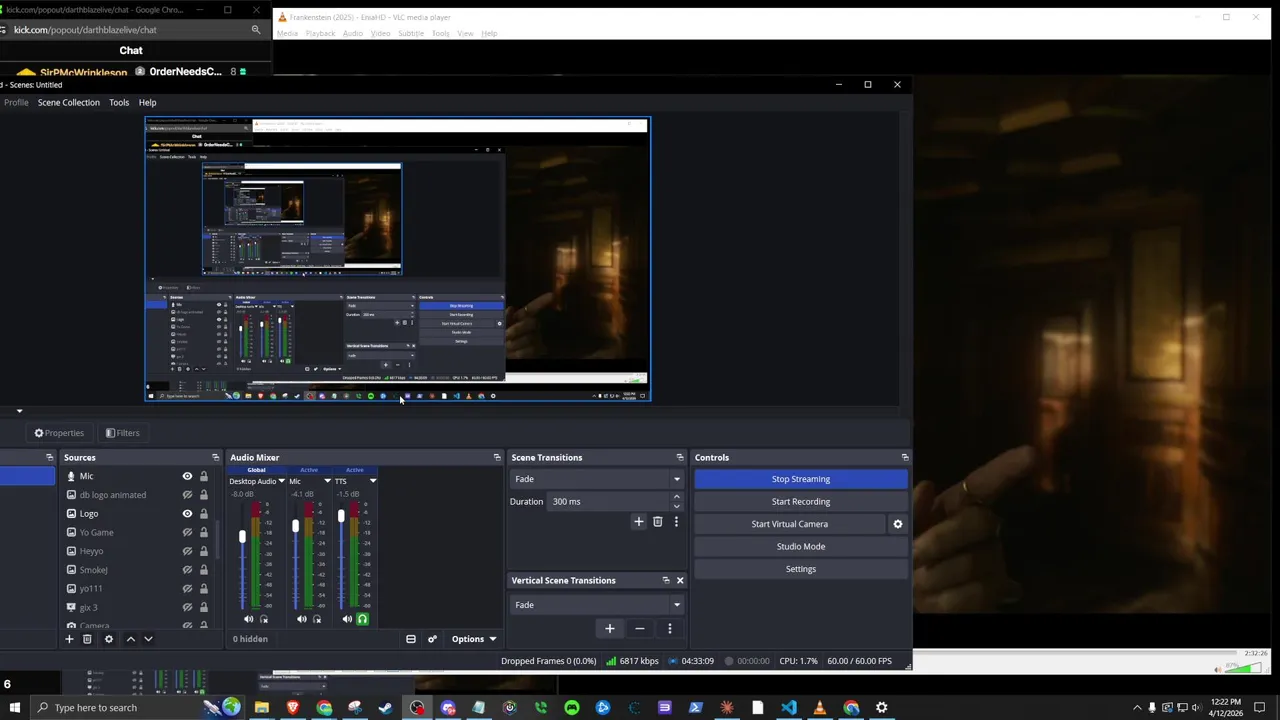Adjust Desktop Audio volume fader

click(242, 538)
